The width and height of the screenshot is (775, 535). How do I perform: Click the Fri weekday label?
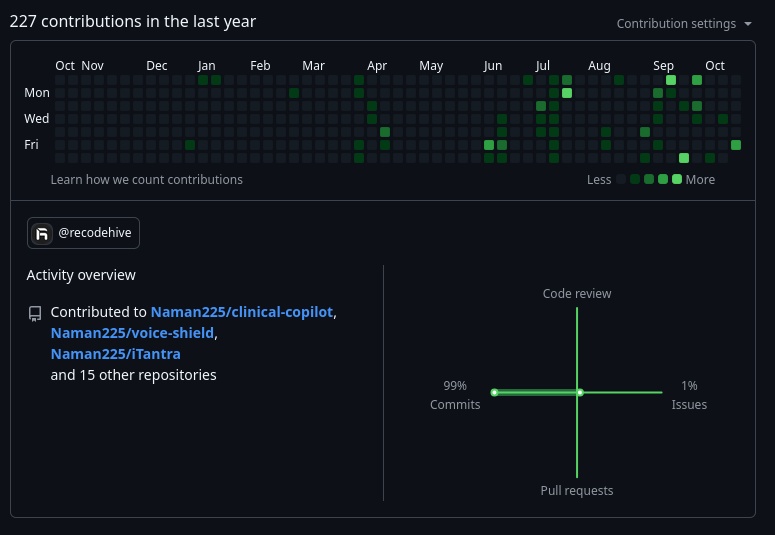click(31, 144)
